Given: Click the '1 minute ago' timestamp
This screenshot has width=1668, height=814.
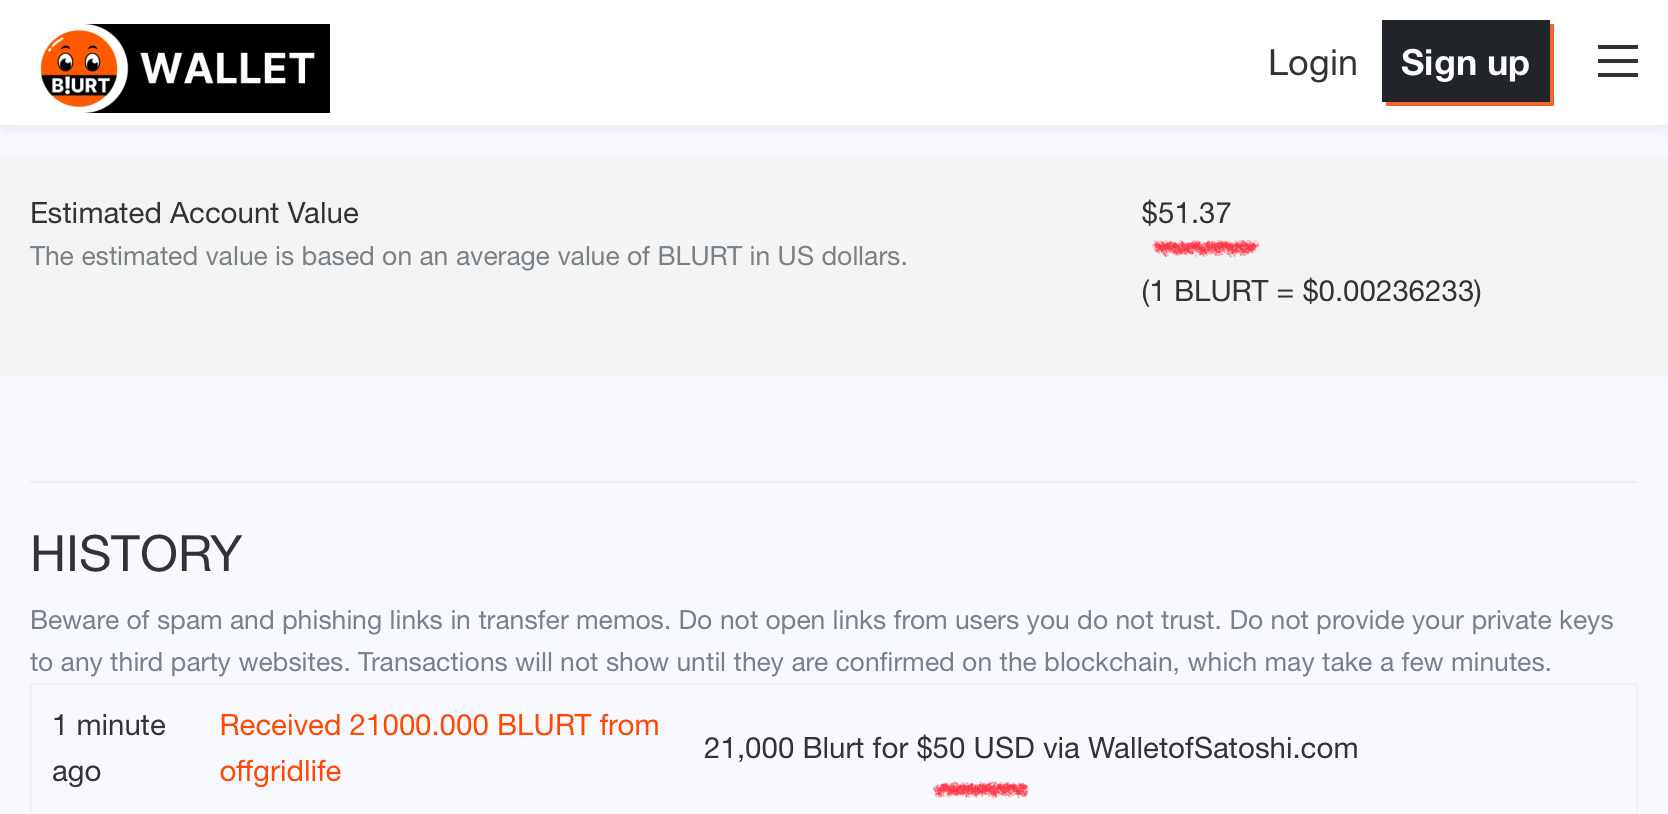Looking at the screenshot, I should [x=108, y=747].
